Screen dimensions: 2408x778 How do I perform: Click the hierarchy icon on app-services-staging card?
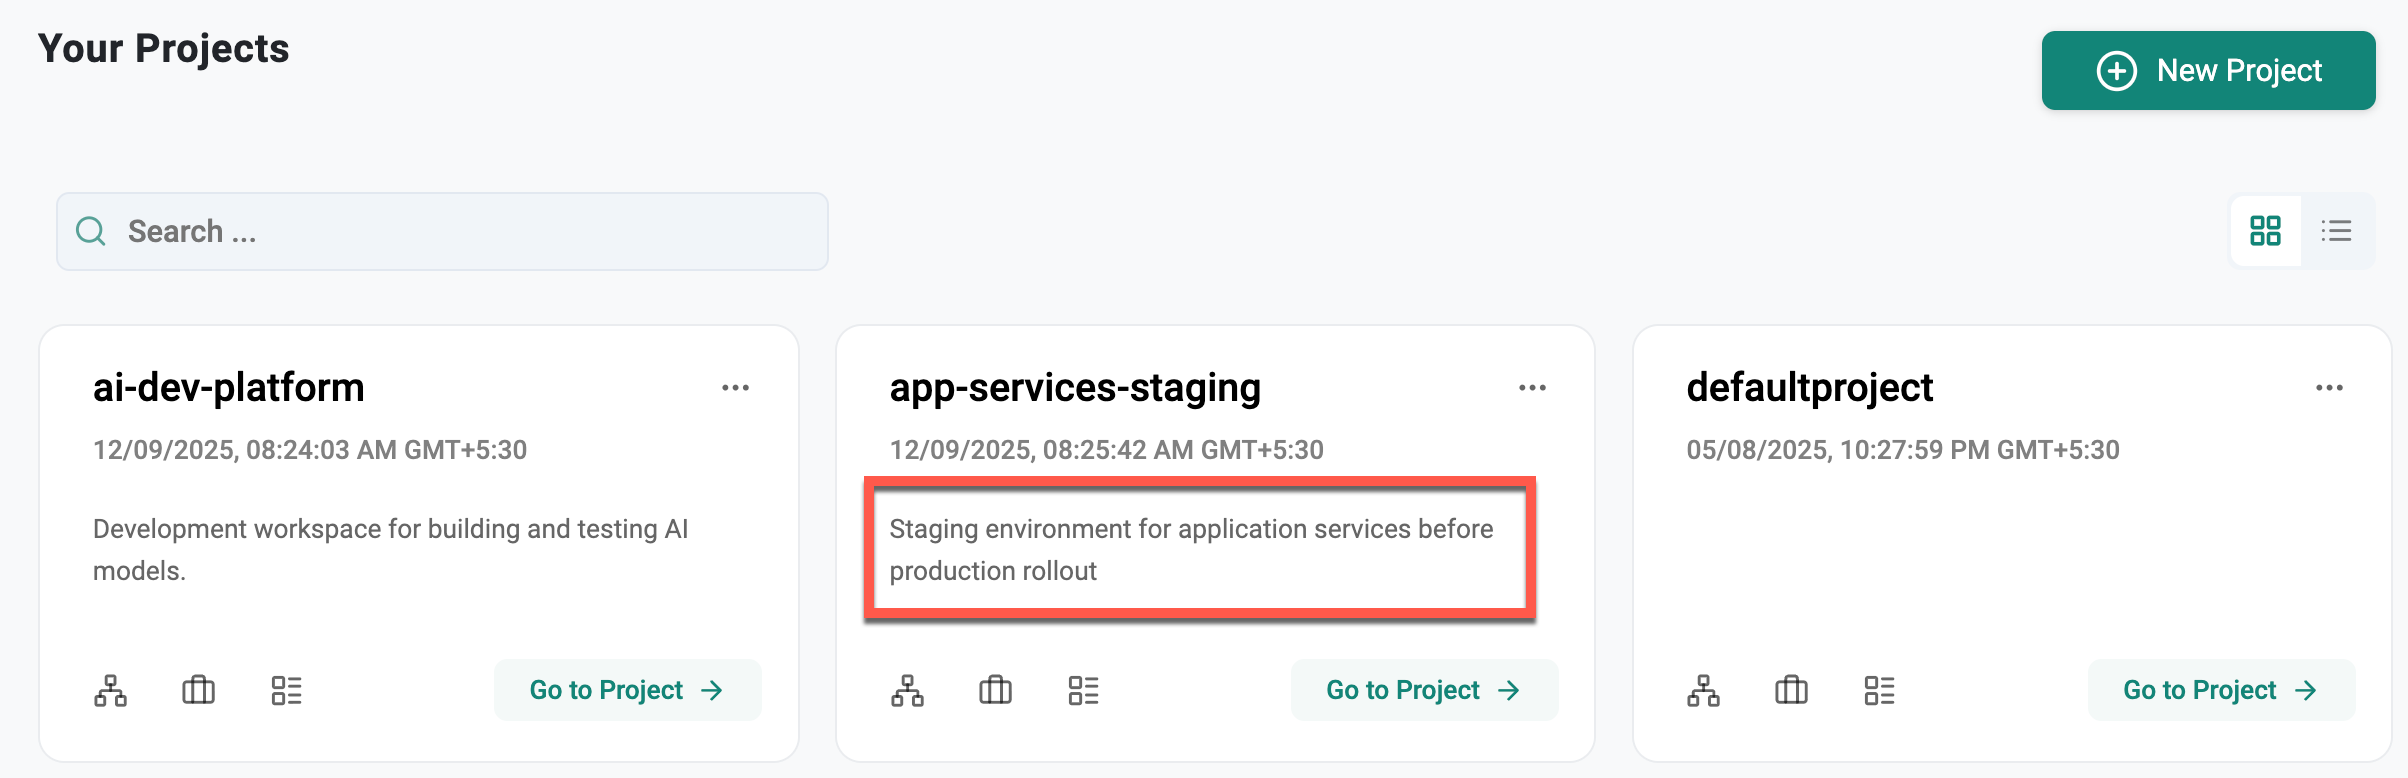point(907,690)
